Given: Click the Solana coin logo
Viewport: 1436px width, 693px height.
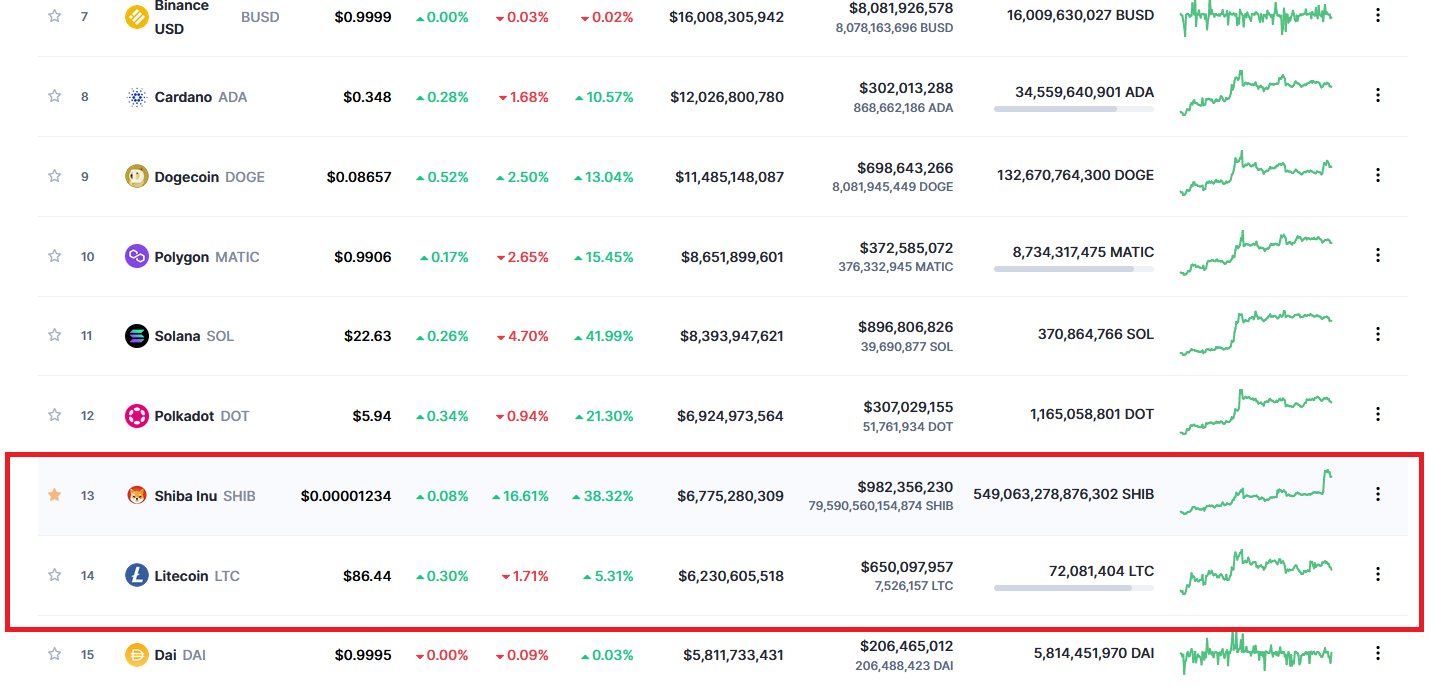Looking at the screenshot, I should click(137, 336).
